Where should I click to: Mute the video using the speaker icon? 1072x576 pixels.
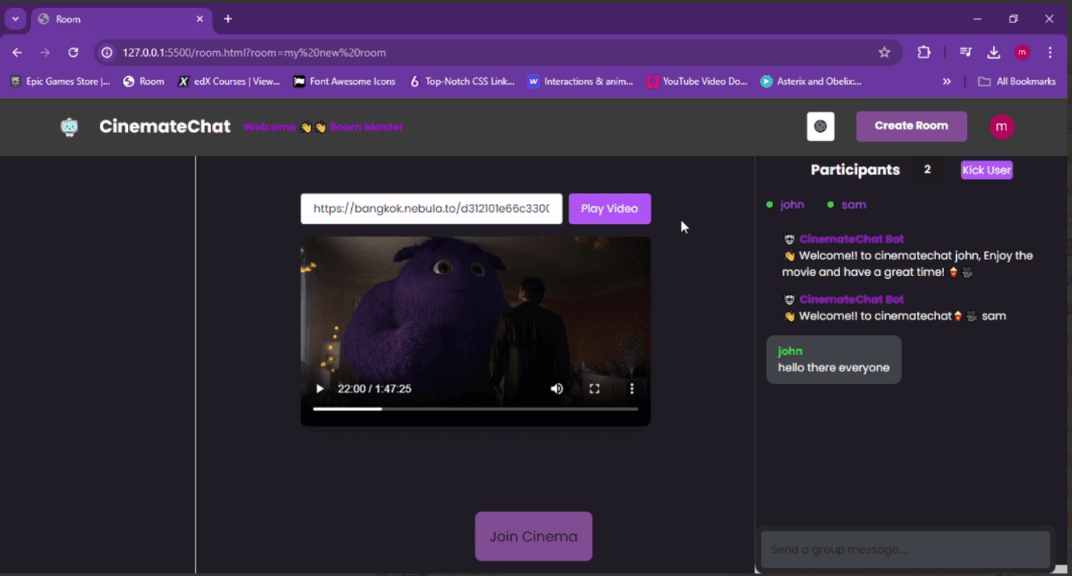(557, 389)
